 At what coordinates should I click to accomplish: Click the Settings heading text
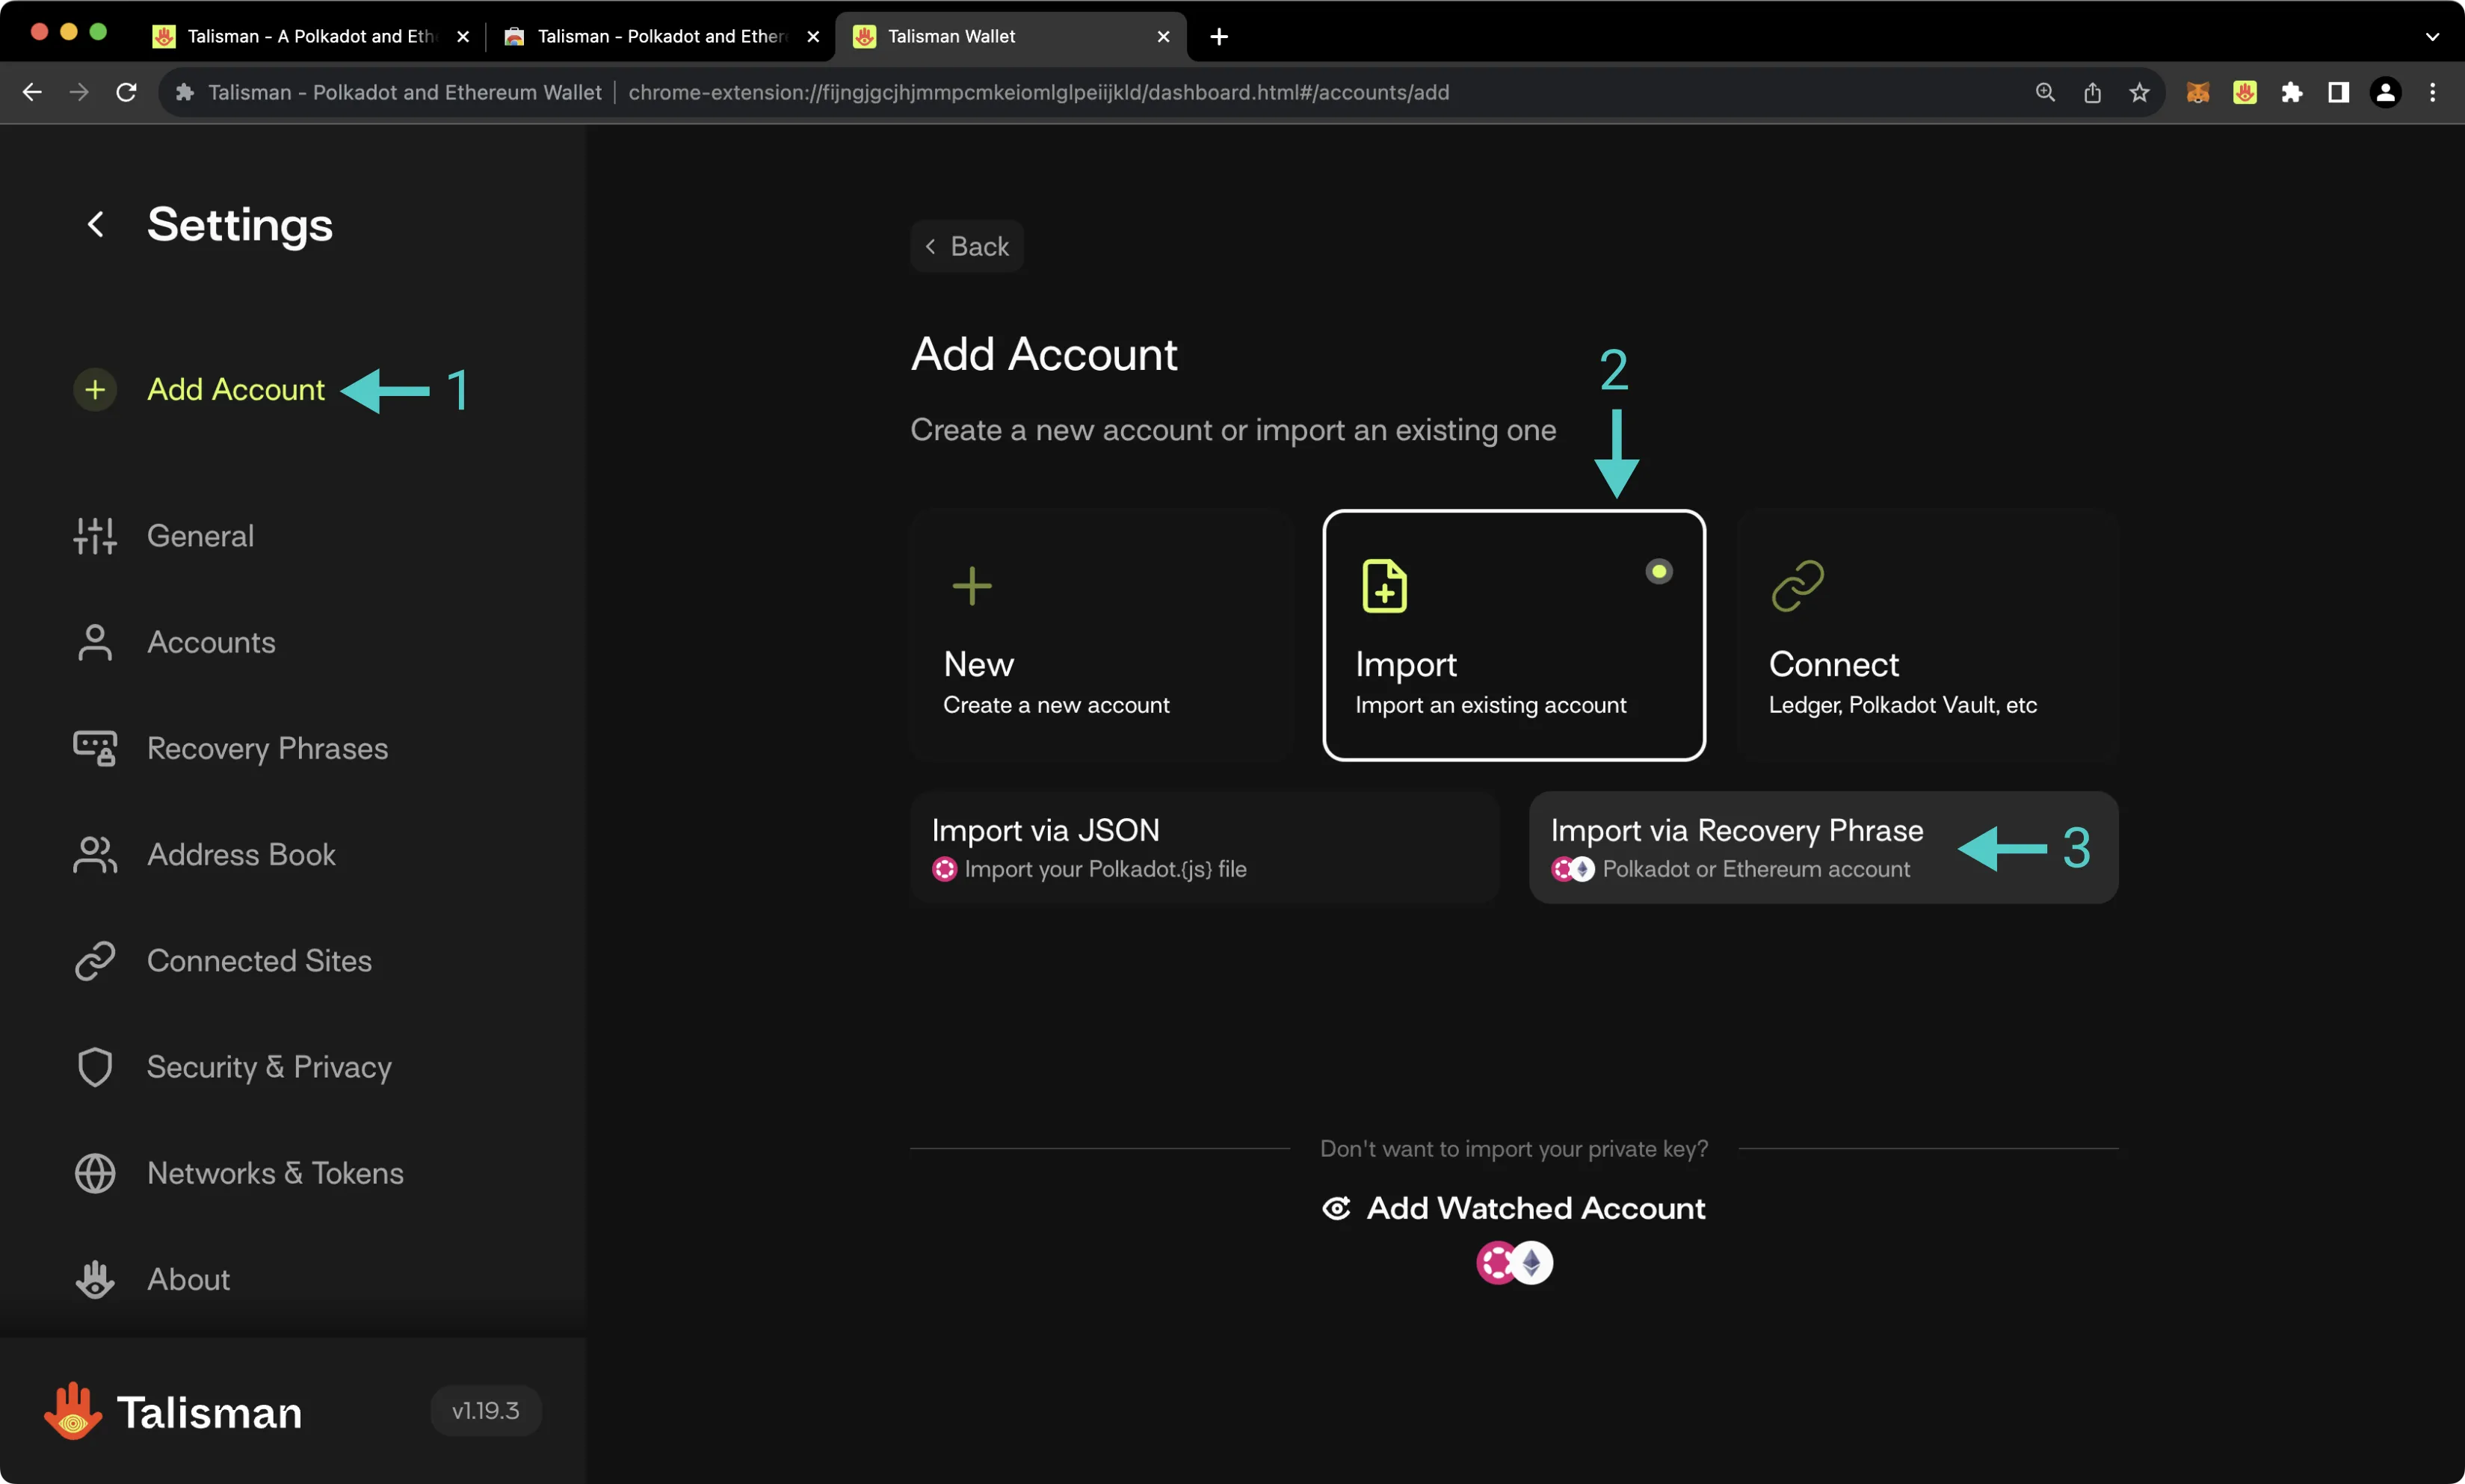pos(240,224)
